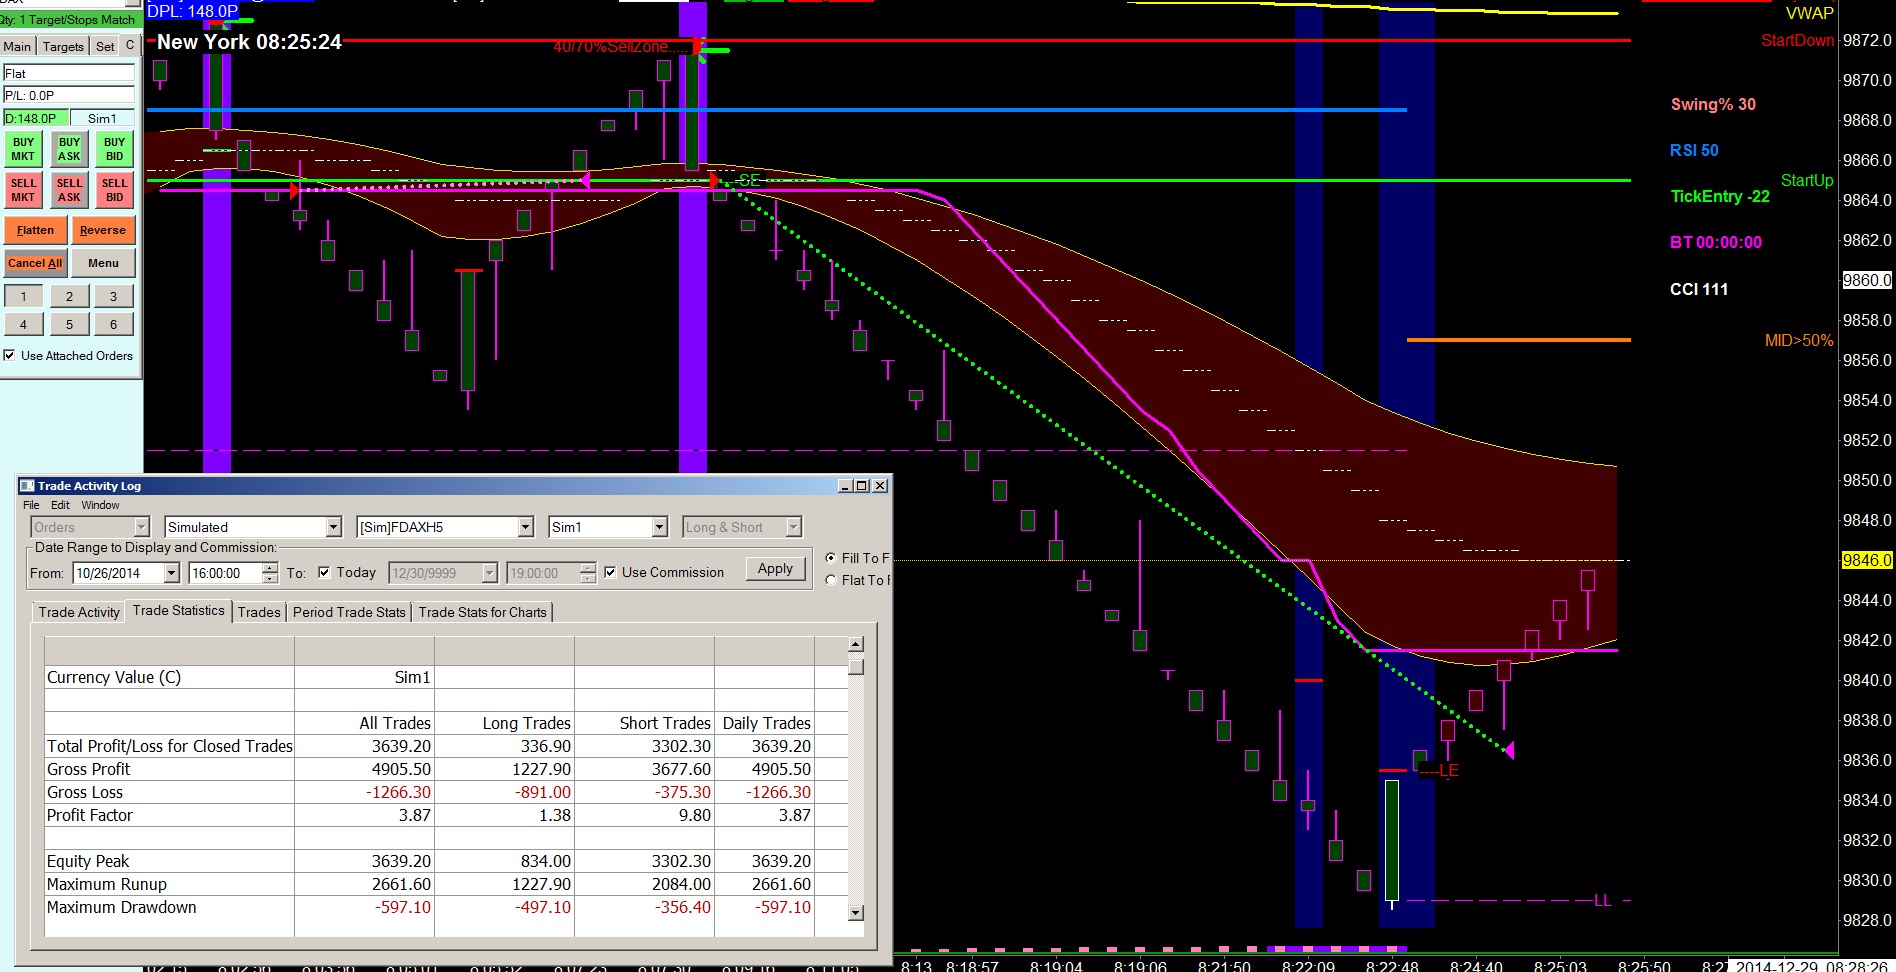Click the From time 16:00:00 field

tap(226, 573)
